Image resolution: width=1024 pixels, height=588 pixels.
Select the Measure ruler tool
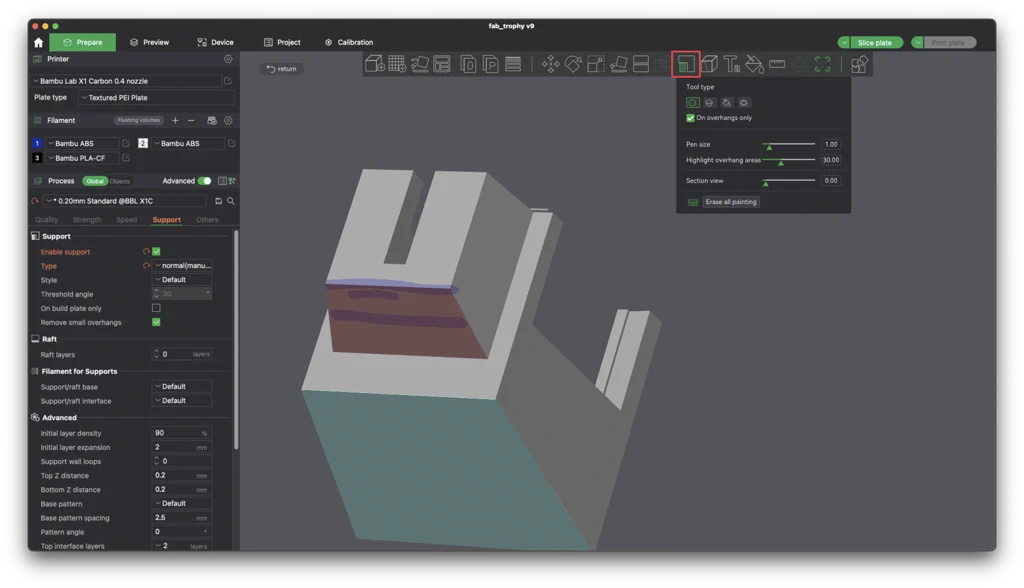click(777, 64)
